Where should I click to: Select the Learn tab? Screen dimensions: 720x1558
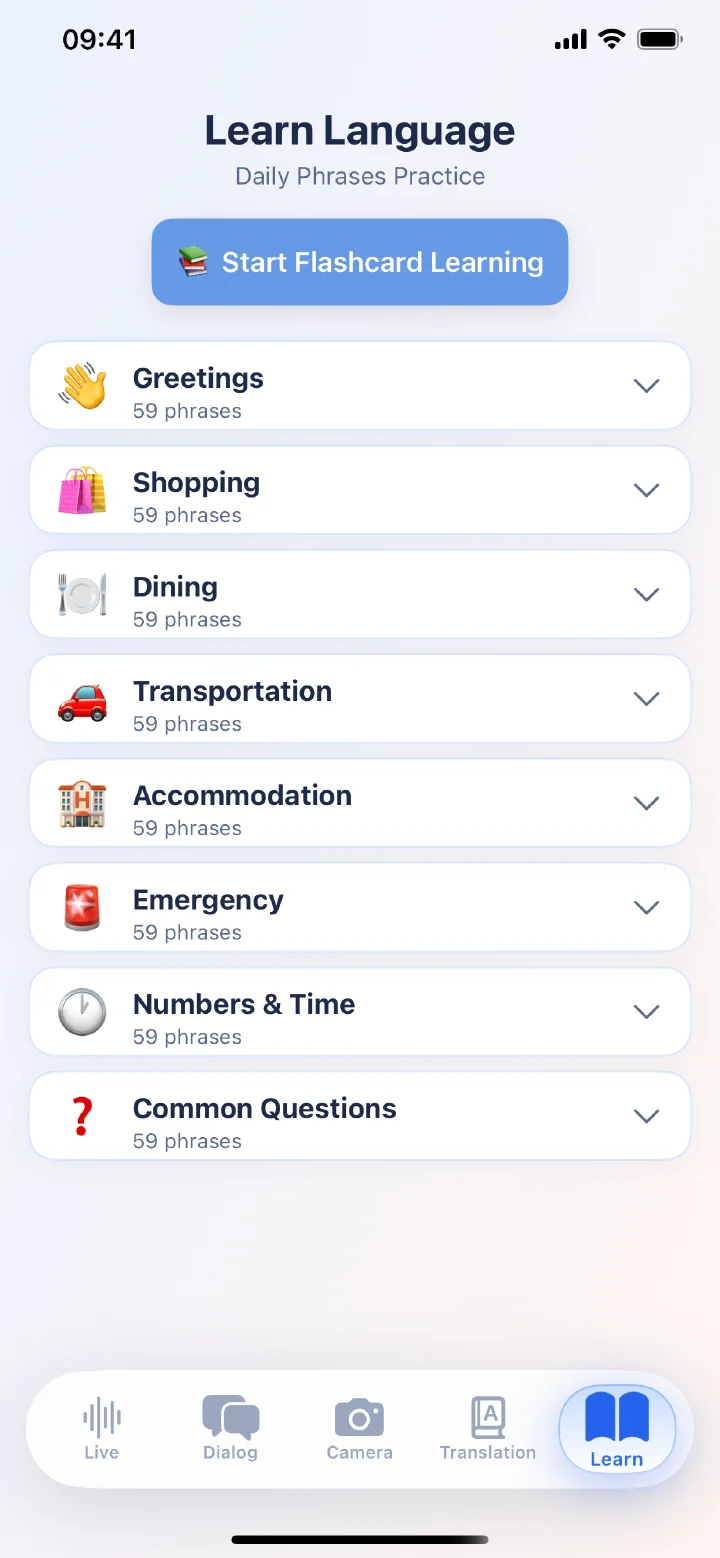(x=617, y=1430)
